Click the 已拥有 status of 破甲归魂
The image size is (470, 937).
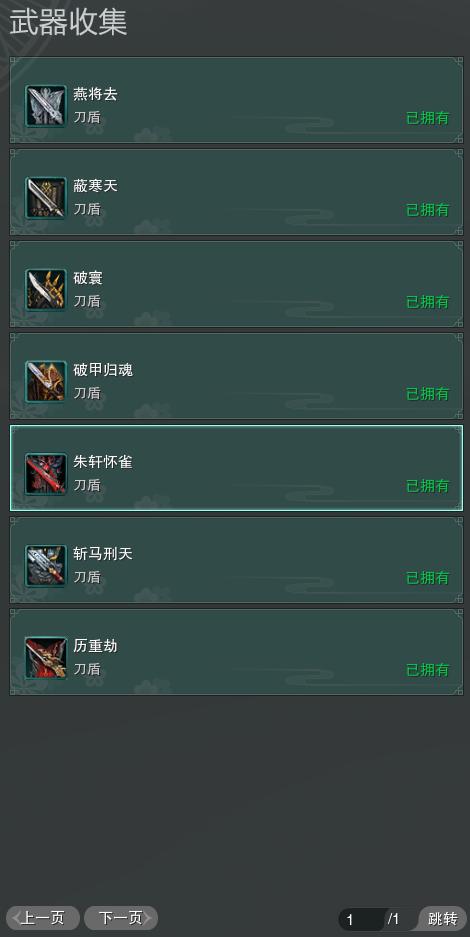(428, 394)
